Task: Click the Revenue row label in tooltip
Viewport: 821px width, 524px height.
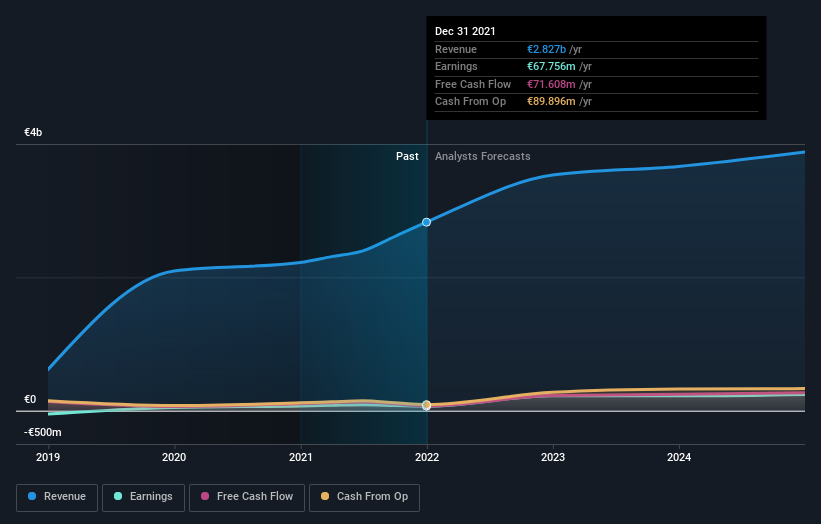Action: (456, 49)
